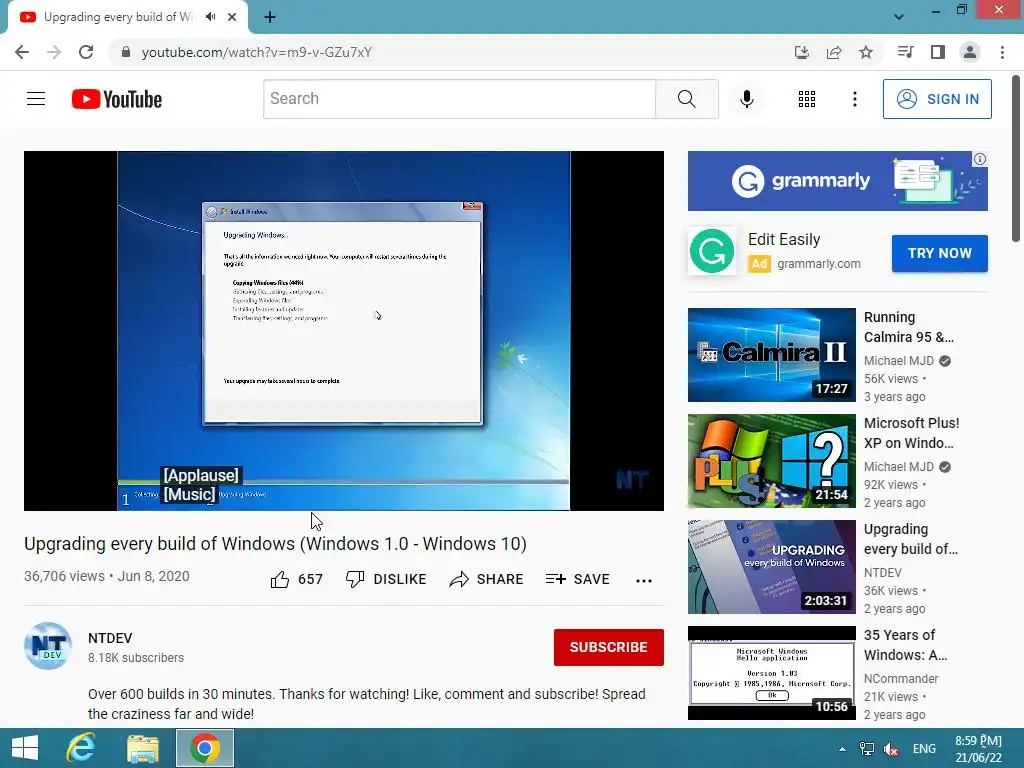1024x768 pixels.
Task: Go back to previous page
Action: coord(22,52)
